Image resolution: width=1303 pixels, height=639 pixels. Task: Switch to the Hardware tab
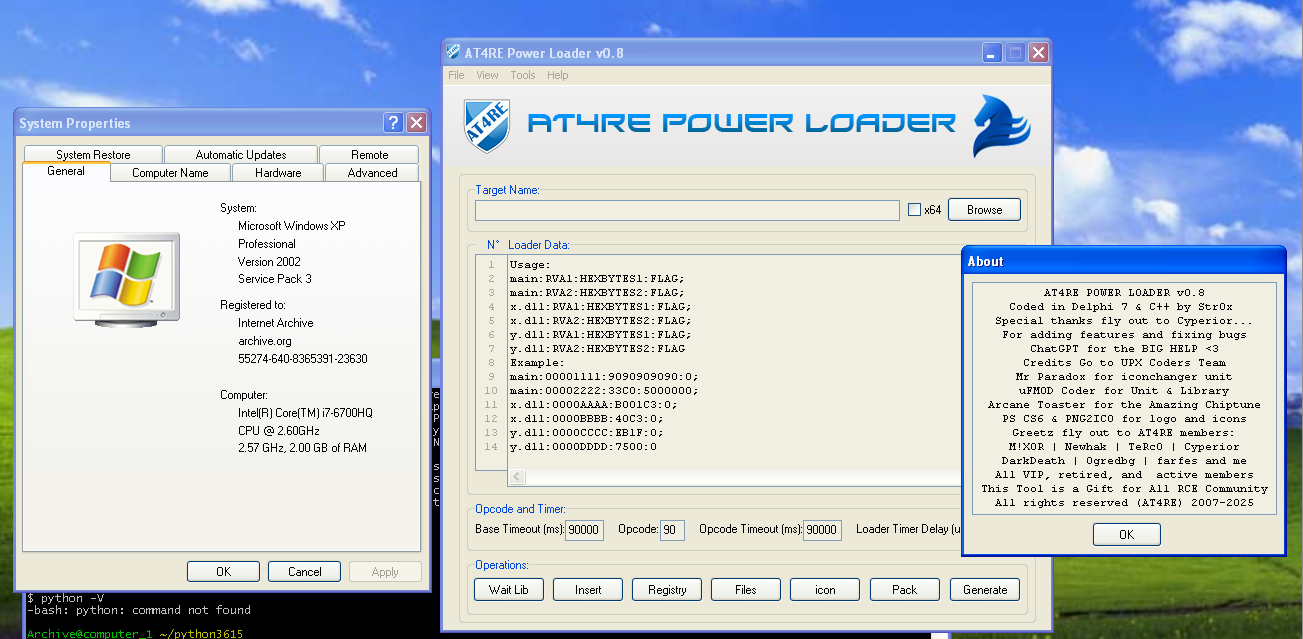[x=278, y=173]
